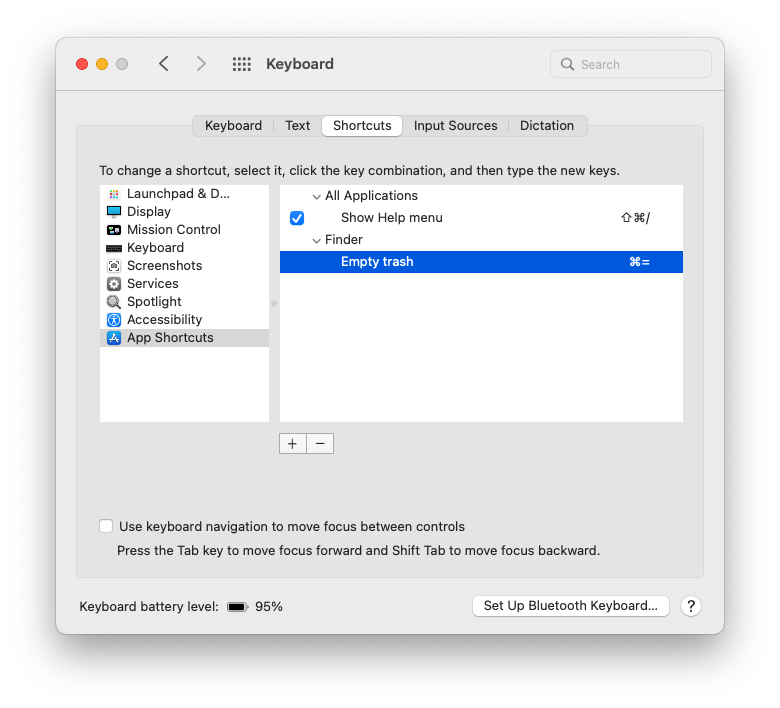The height and width of the screenshot is (708, 780).
Task: Click the Display monitor icon
Action: click(114, 212)
